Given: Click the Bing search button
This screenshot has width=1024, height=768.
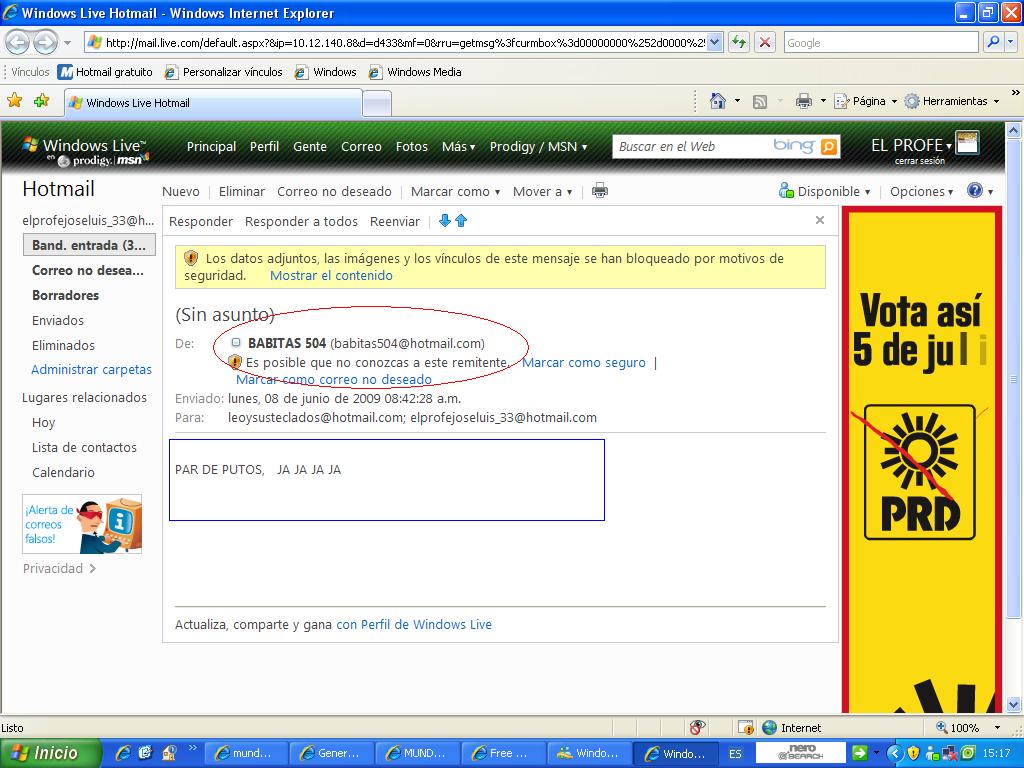Looking at the screenshot, I should pos(829,146).
